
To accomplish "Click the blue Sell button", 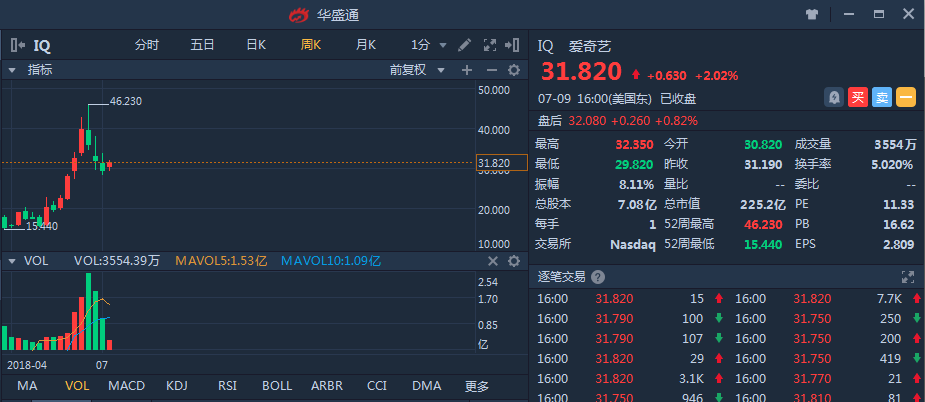I will coord(882,97).
